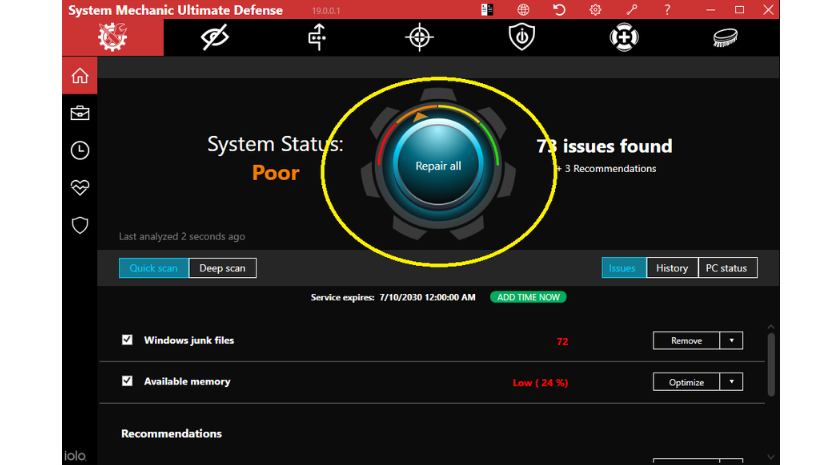Uncheck the Windows junk files checkbox

127,340
